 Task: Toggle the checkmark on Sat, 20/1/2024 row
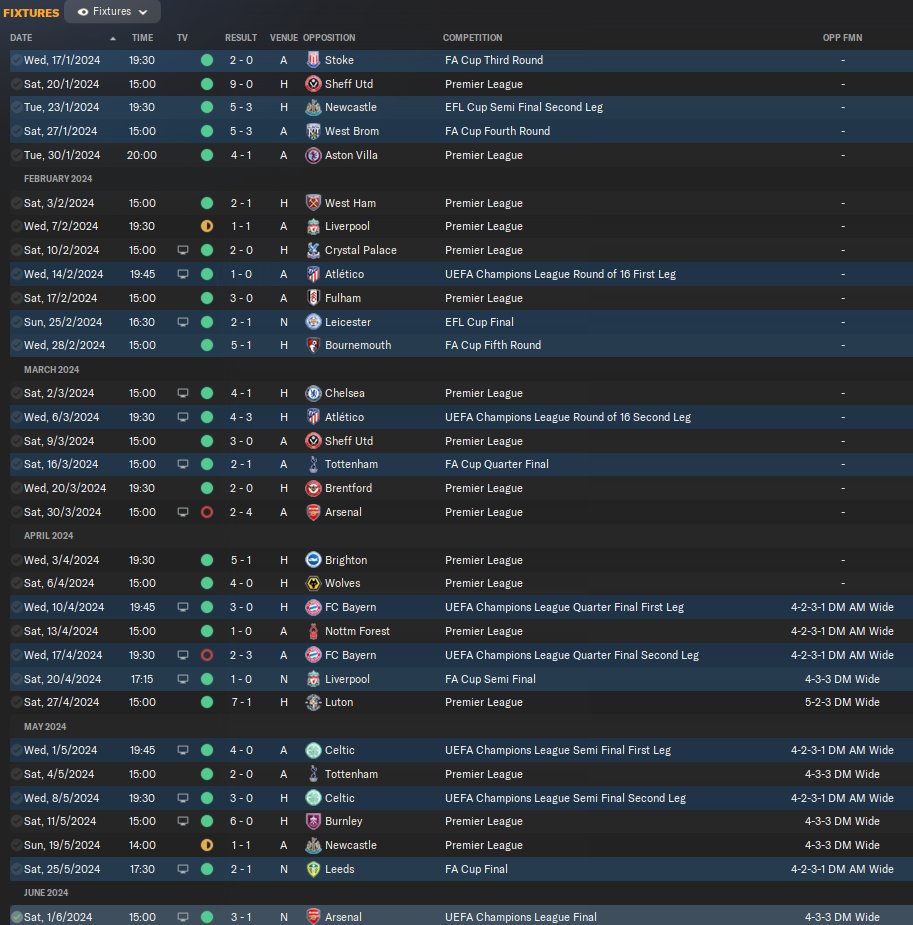[17, 84]
